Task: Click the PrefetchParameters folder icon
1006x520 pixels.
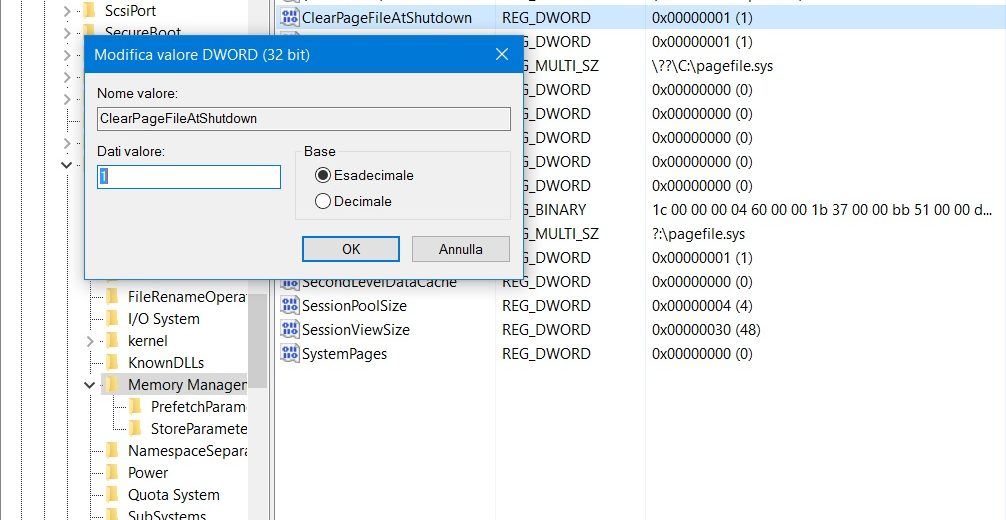Action: (x=135, y=406)
